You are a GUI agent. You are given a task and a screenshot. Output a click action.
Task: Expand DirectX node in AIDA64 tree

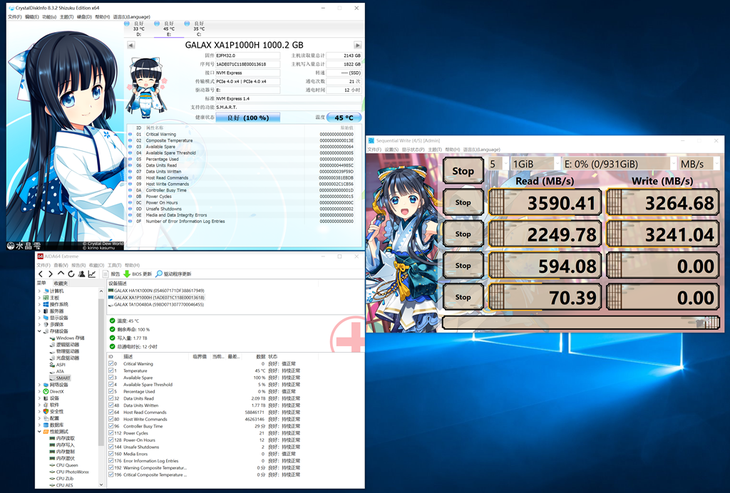coord(39,392)
